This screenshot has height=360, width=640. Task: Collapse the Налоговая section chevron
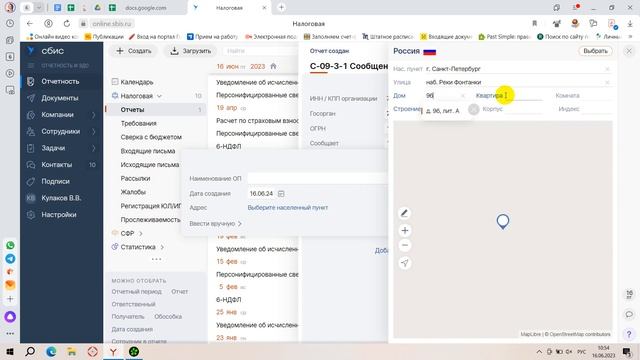[x=159, y=96]
